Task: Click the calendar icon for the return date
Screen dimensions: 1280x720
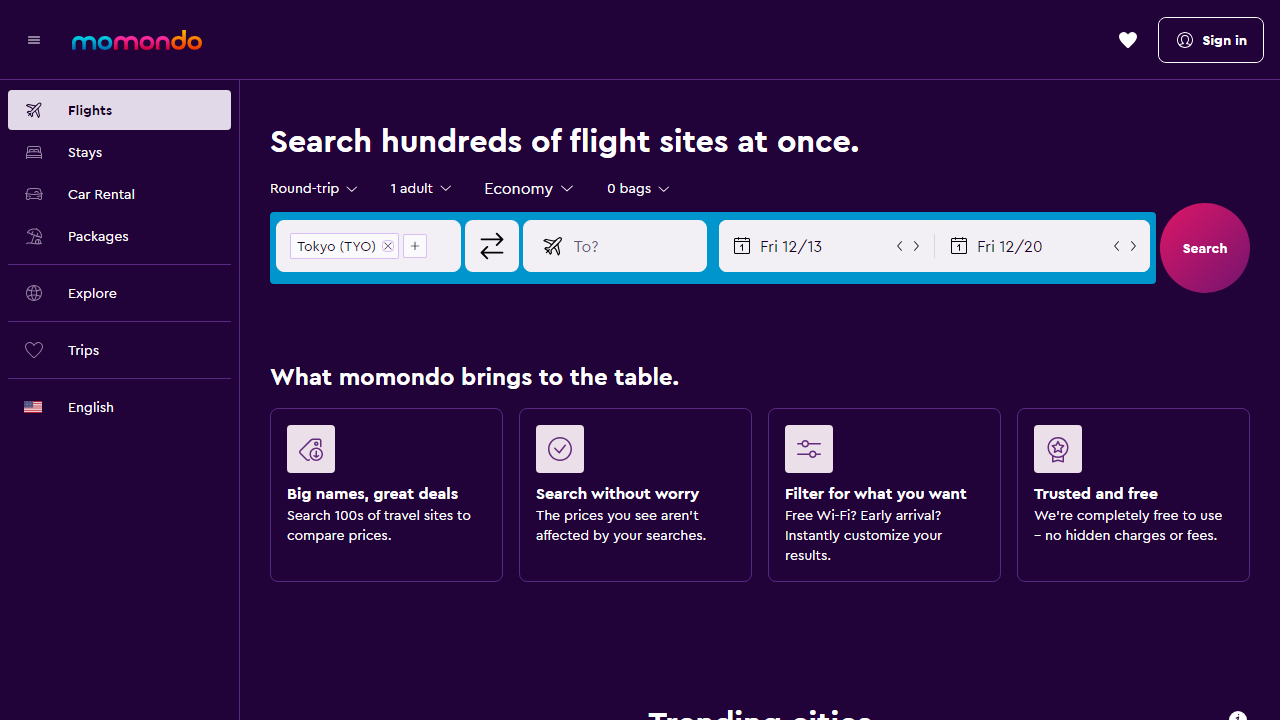Action: click(959, 245)
